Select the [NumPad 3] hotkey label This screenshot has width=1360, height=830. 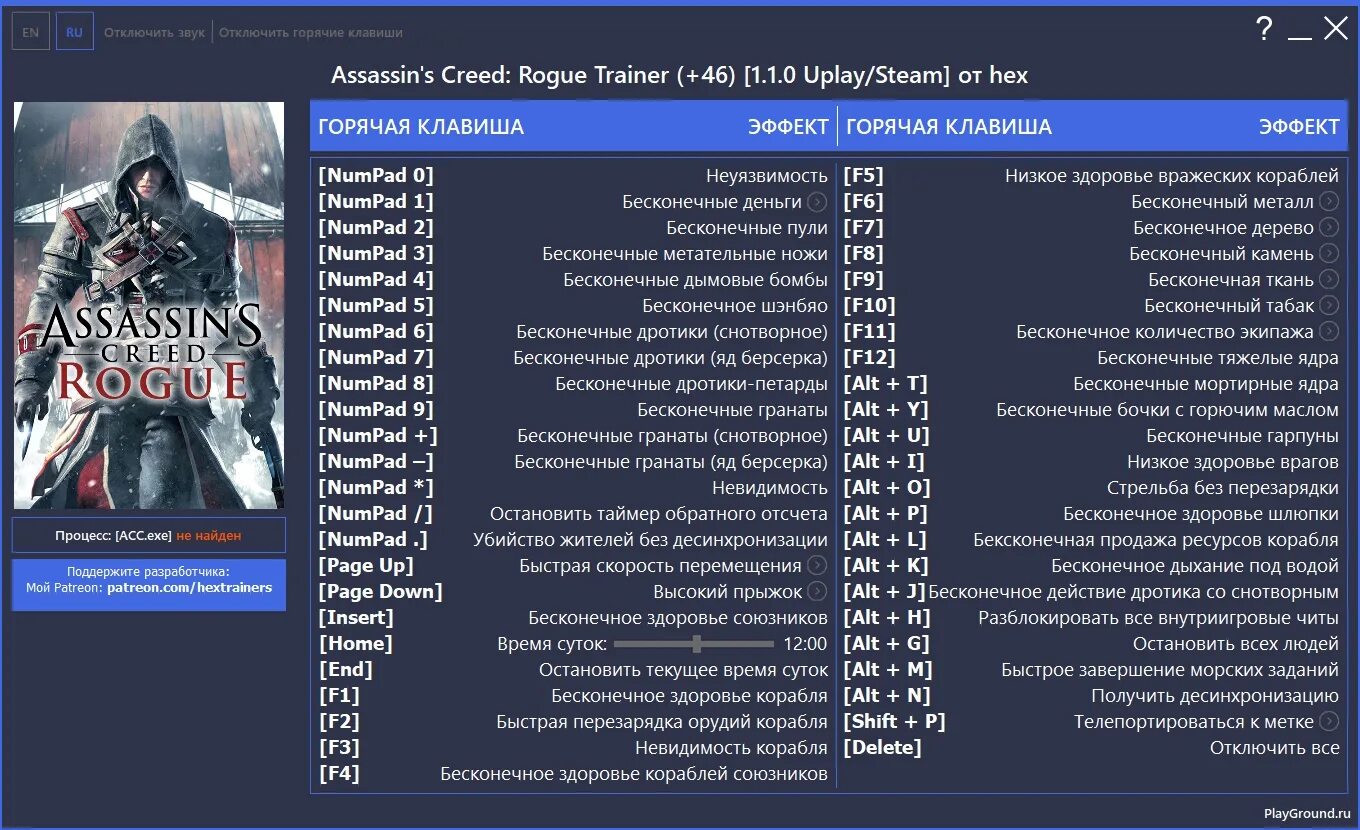coord(376,254)
